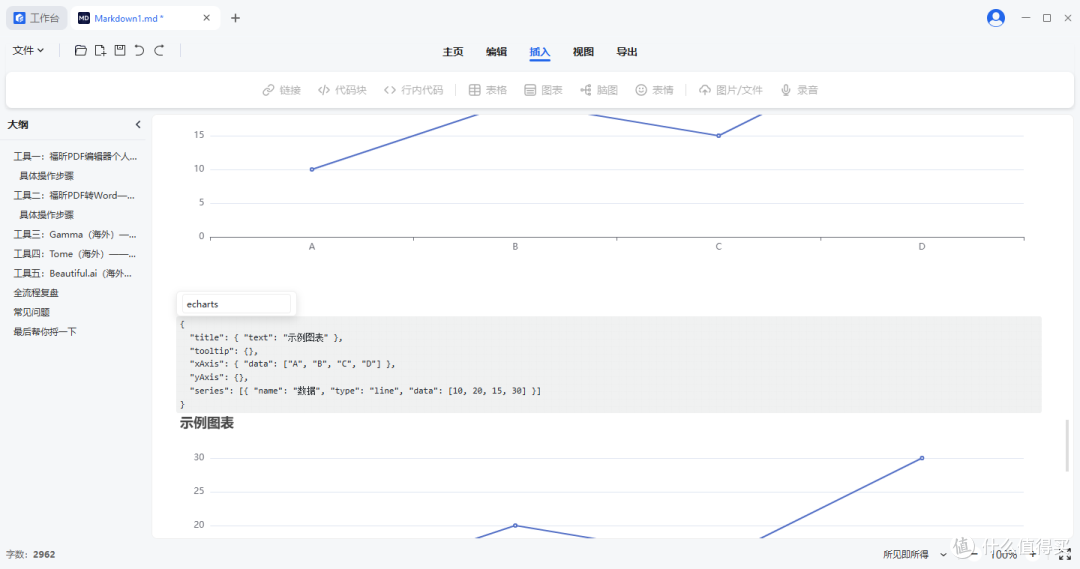Jump to outline item 全流程复盘
Viewport: 1080px width, 569px height.
[x=36, y=293]
